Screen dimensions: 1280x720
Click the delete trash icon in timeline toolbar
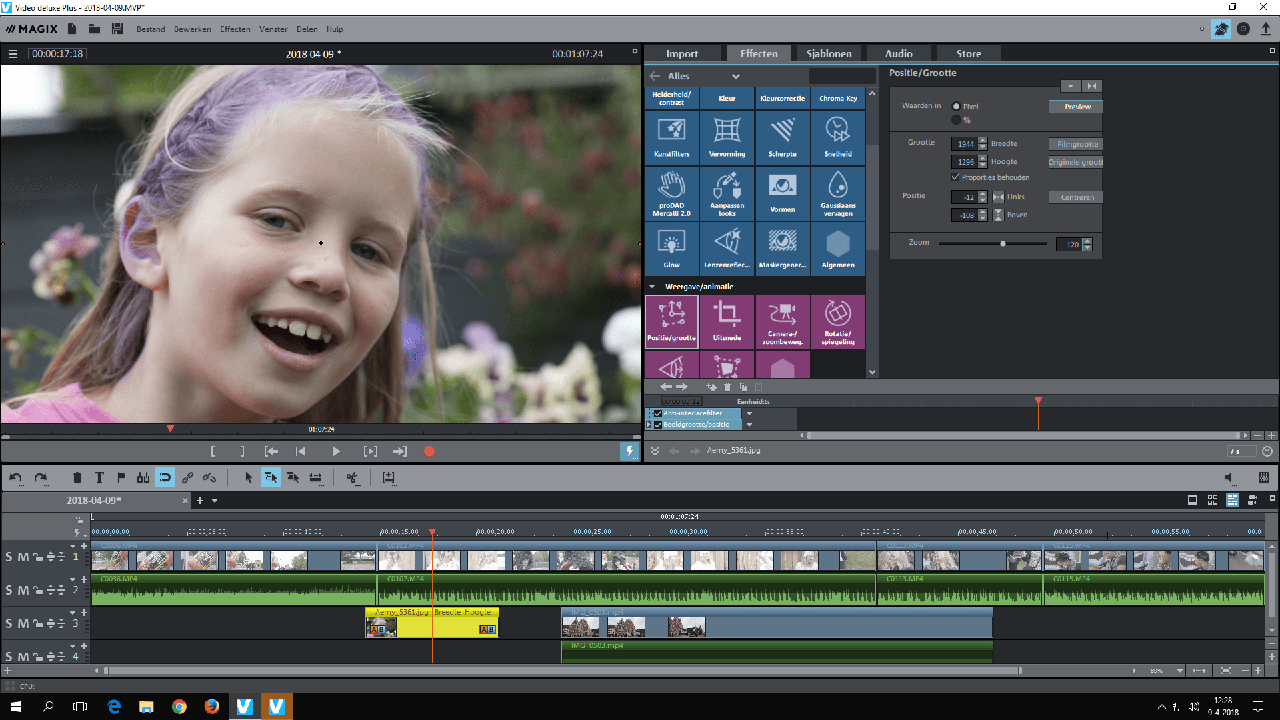[77, 478]
